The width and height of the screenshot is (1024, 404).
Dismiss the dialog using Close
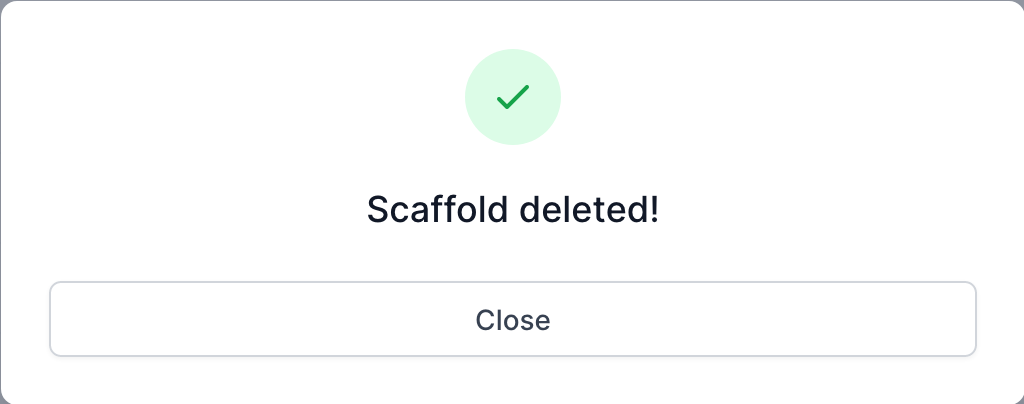[513, 319]
